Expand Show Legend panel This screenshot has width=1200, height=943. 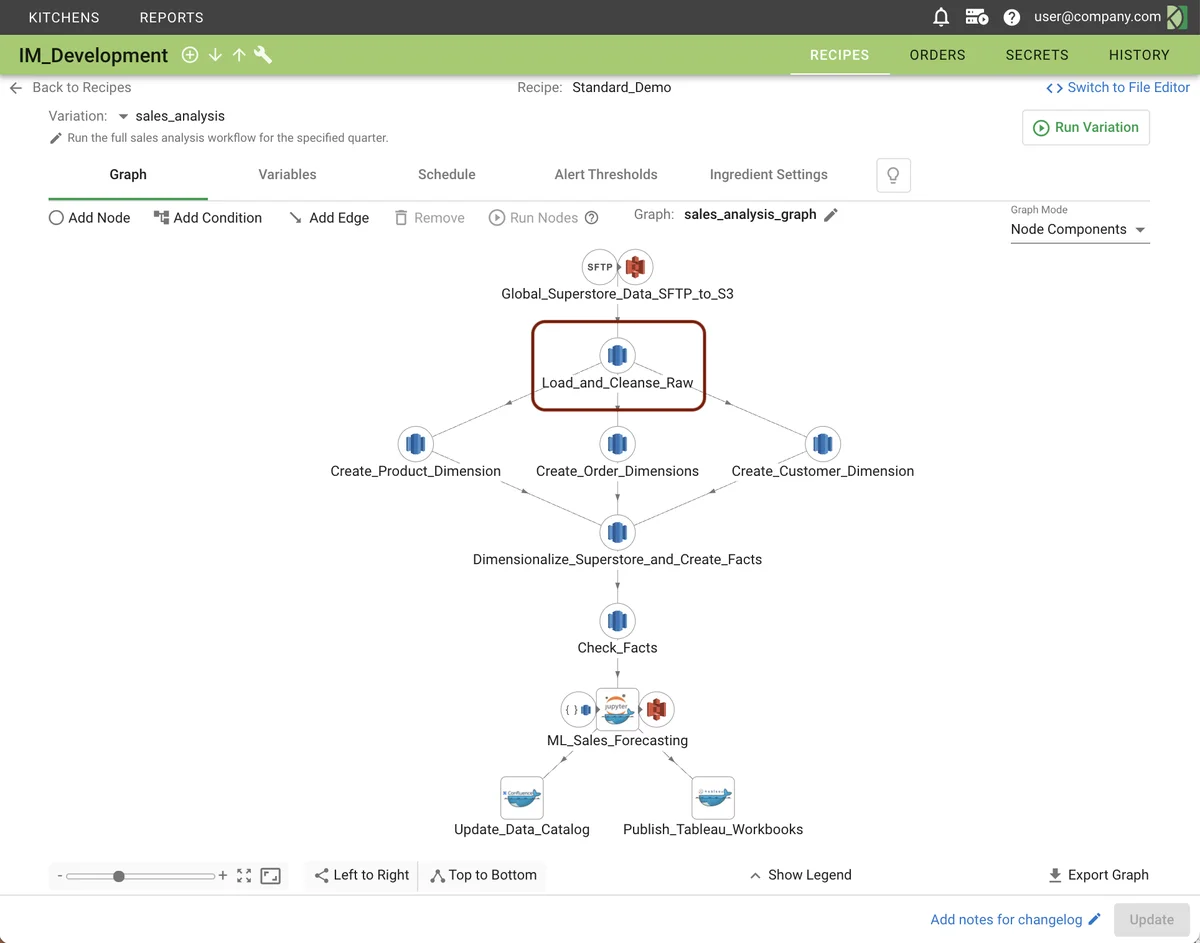point(800,875)
